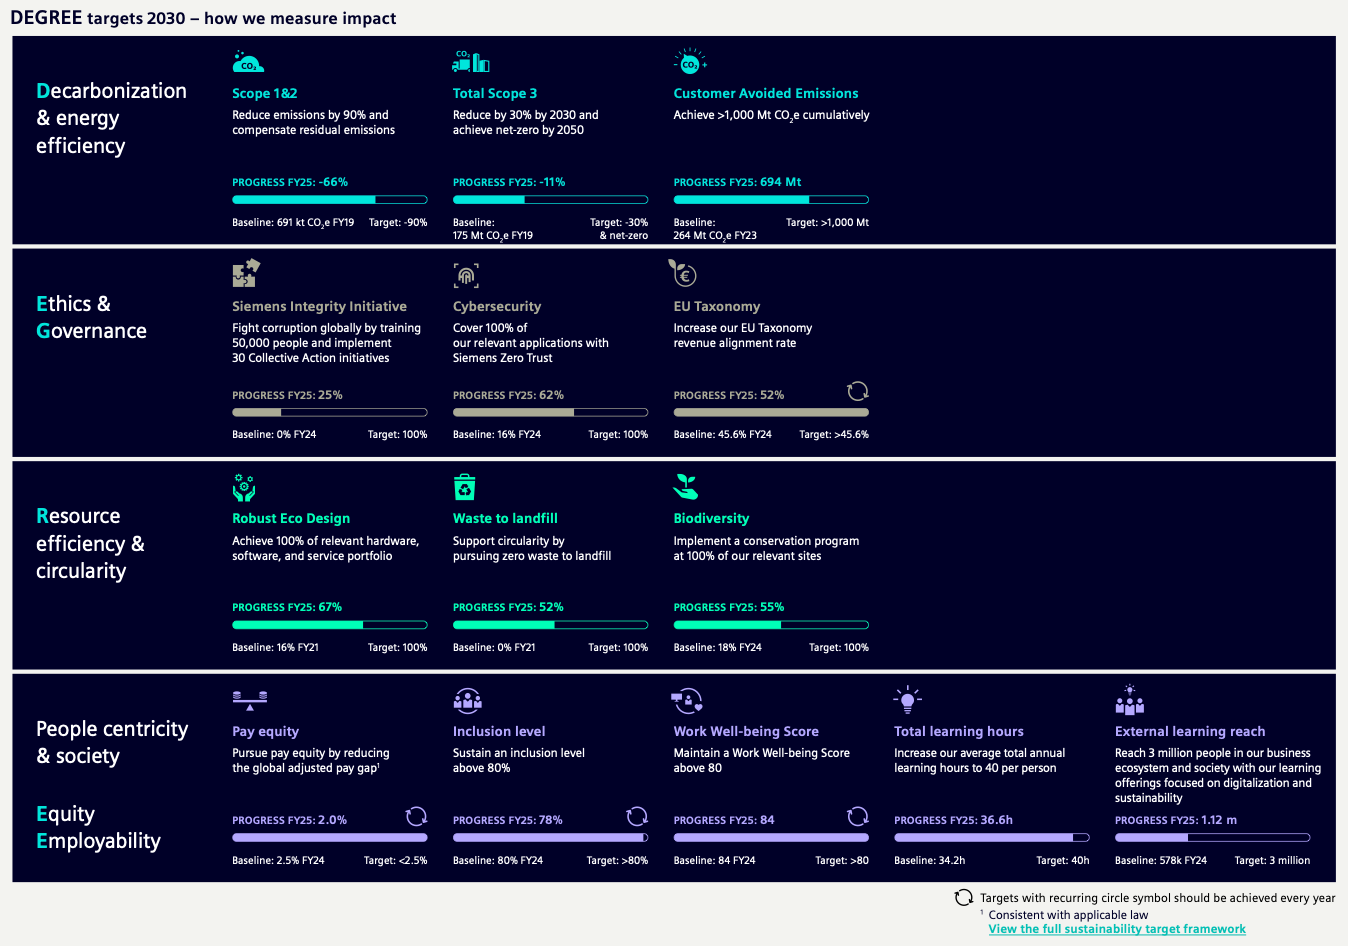The image size is (1348, 946).
Task: Click the recurring circle symbol beside Inclusion level progress
Action: pyautogui.click(x=637, y=816)
